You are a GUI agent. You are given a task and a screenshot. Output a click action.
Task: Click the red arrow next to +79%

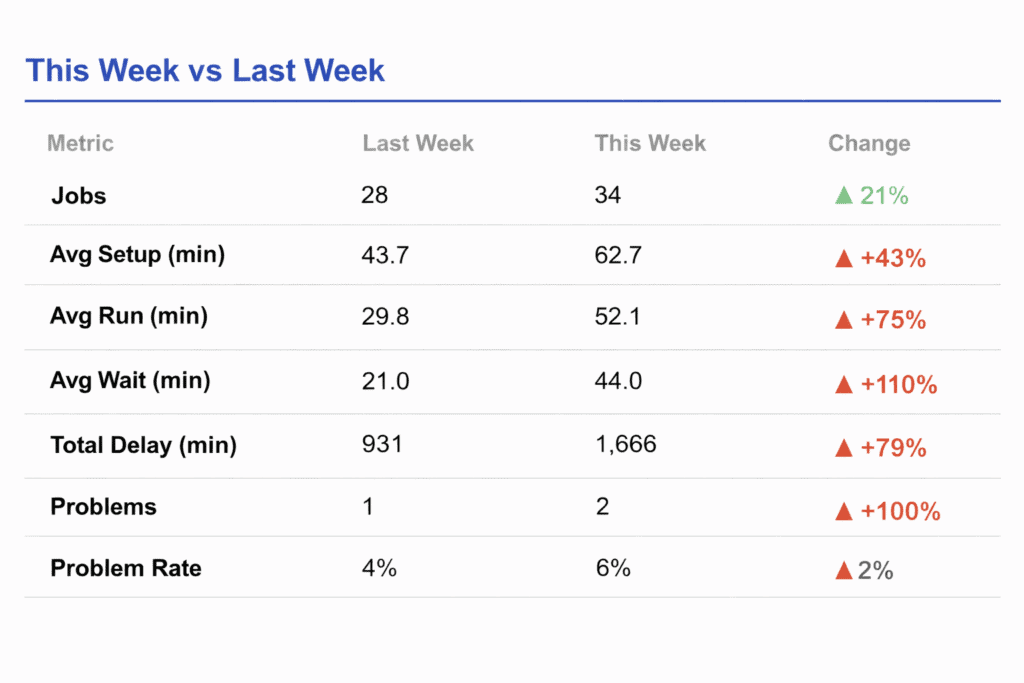coord(844,448)
